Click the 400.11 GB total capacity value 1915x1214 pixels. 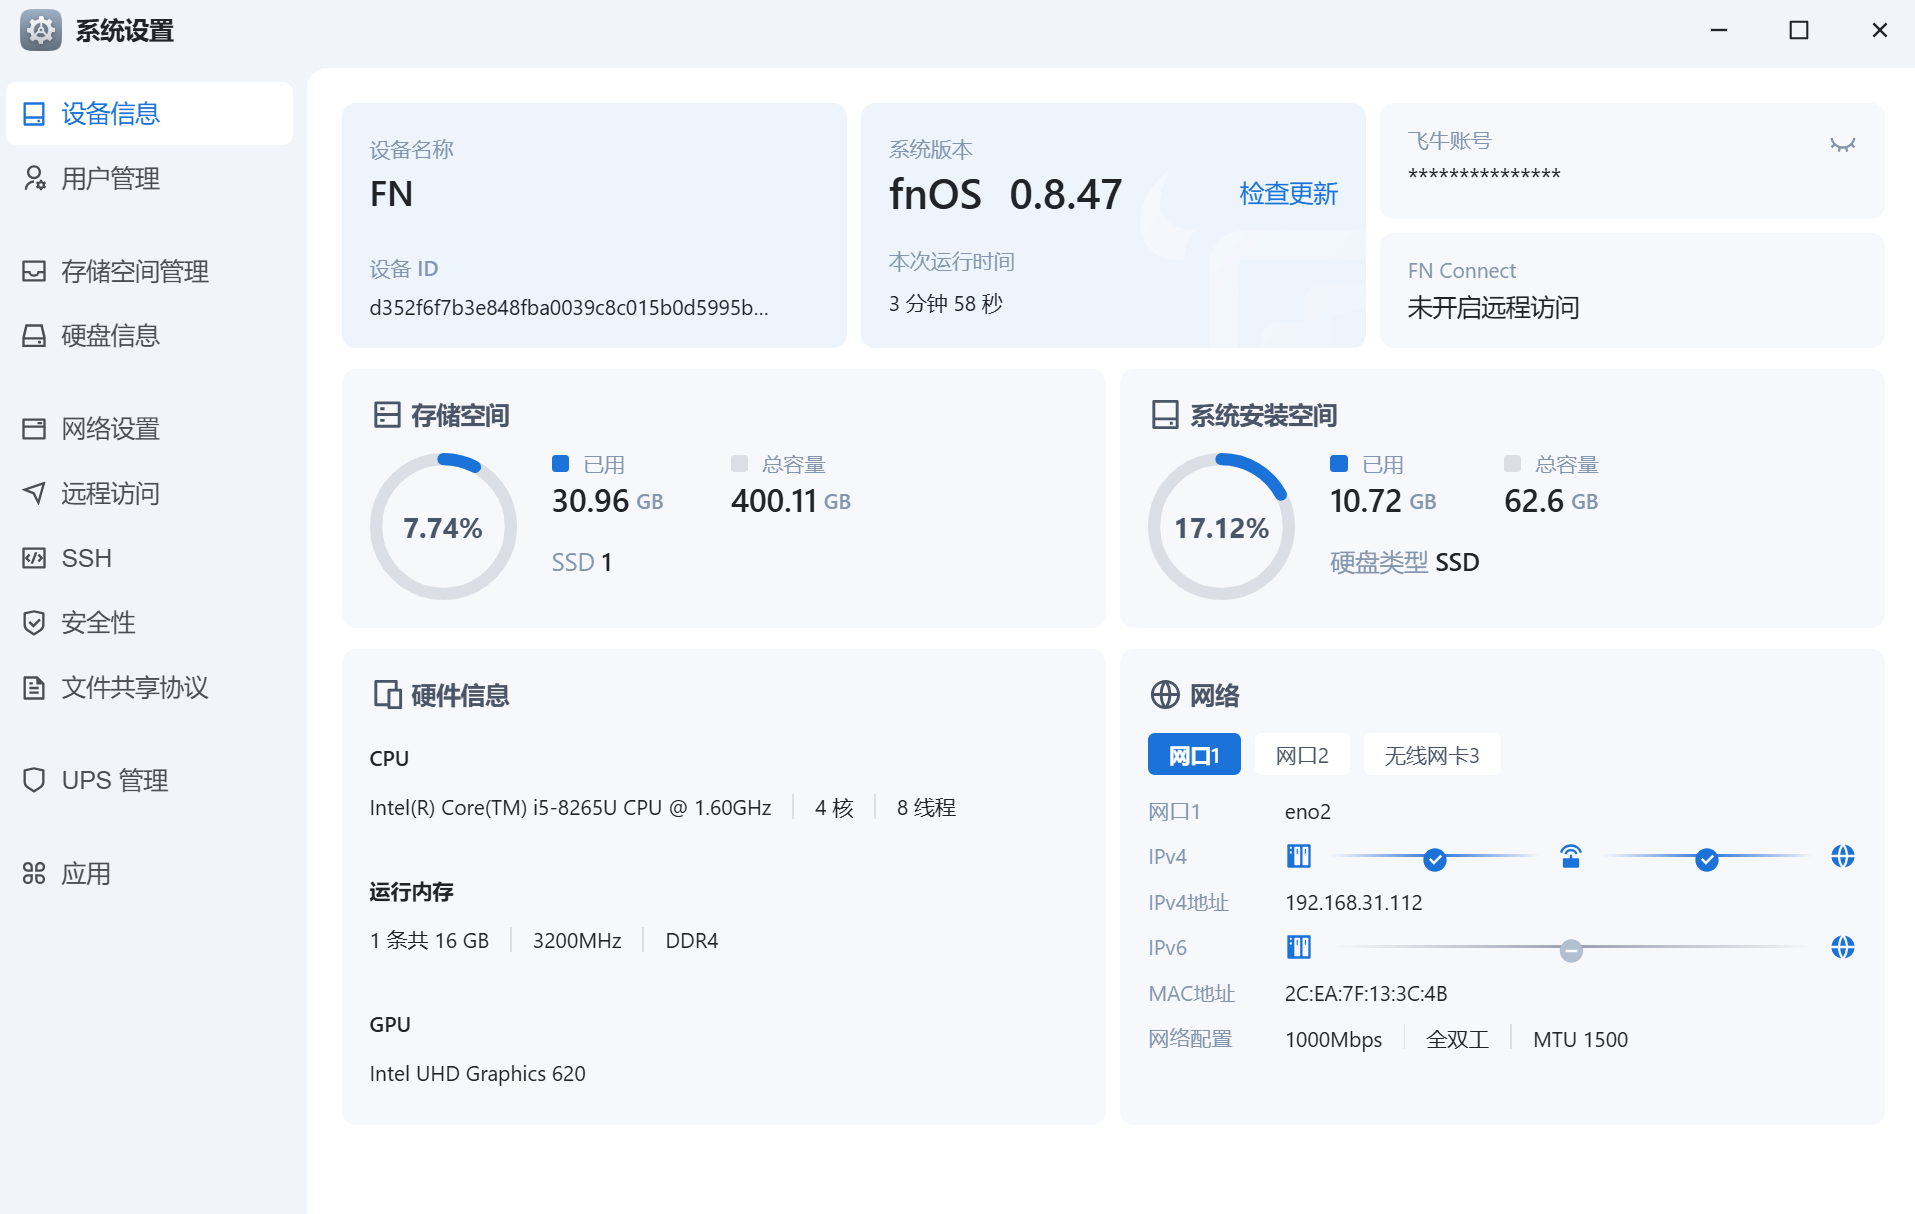(x=790, y=501)
